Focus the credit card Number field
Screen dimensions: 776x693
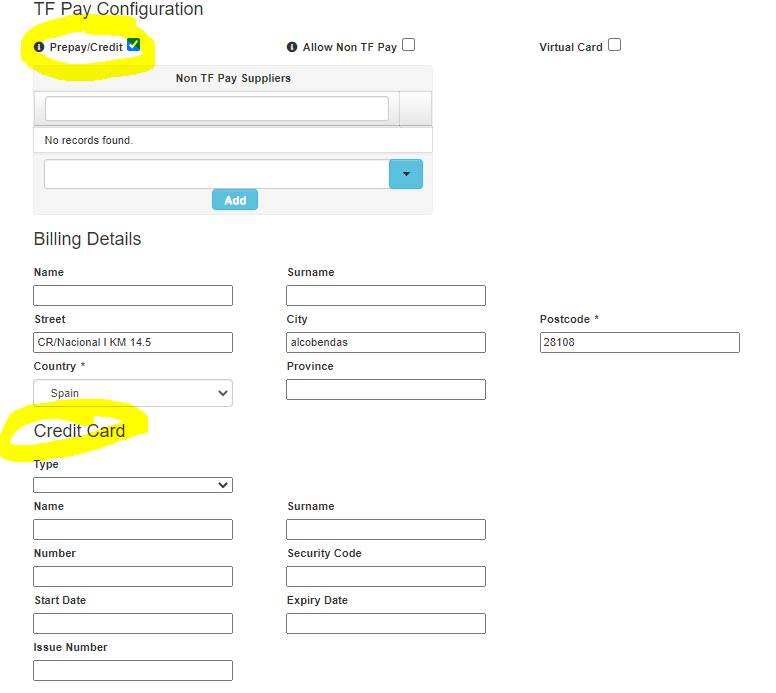pyautogui.click(x=133, y=577)
